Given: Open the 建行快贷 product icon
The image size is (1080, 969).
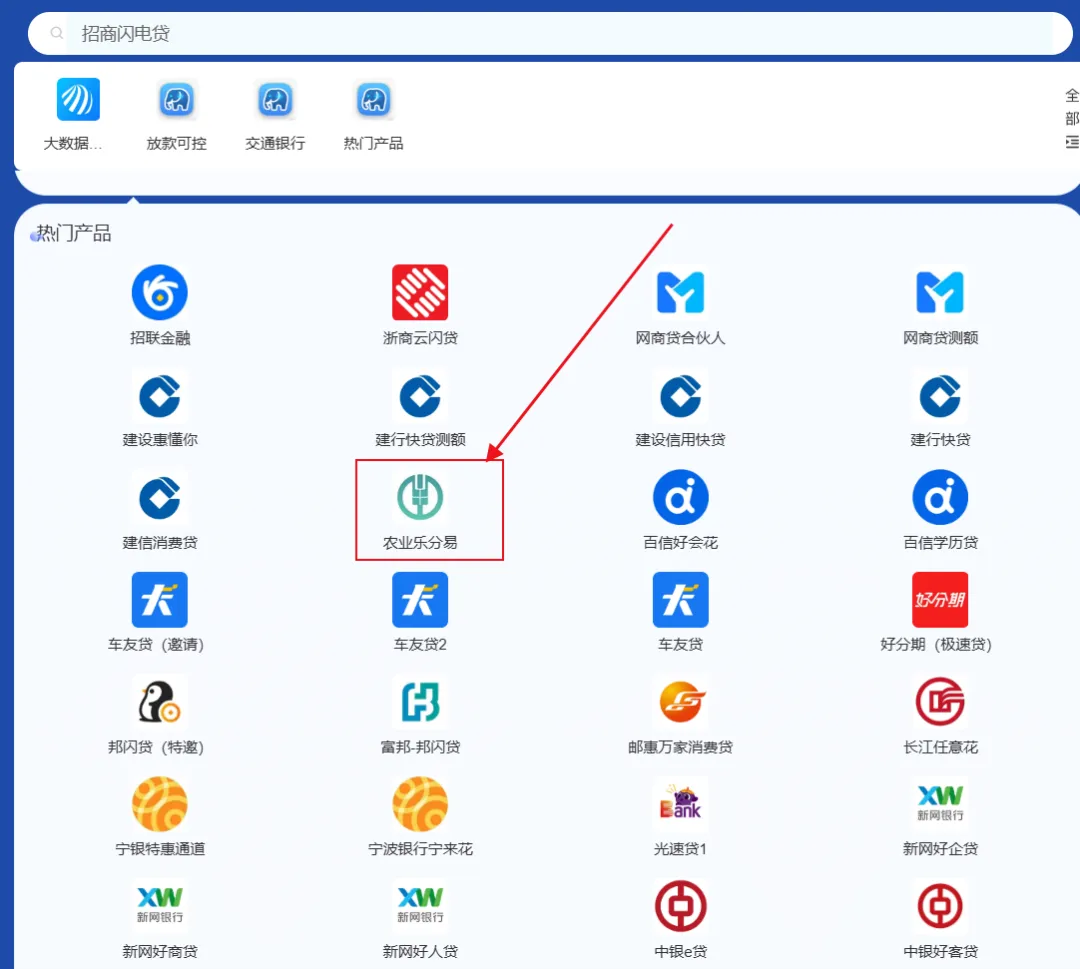Looking at the screenshot, I should pos(940,396).
